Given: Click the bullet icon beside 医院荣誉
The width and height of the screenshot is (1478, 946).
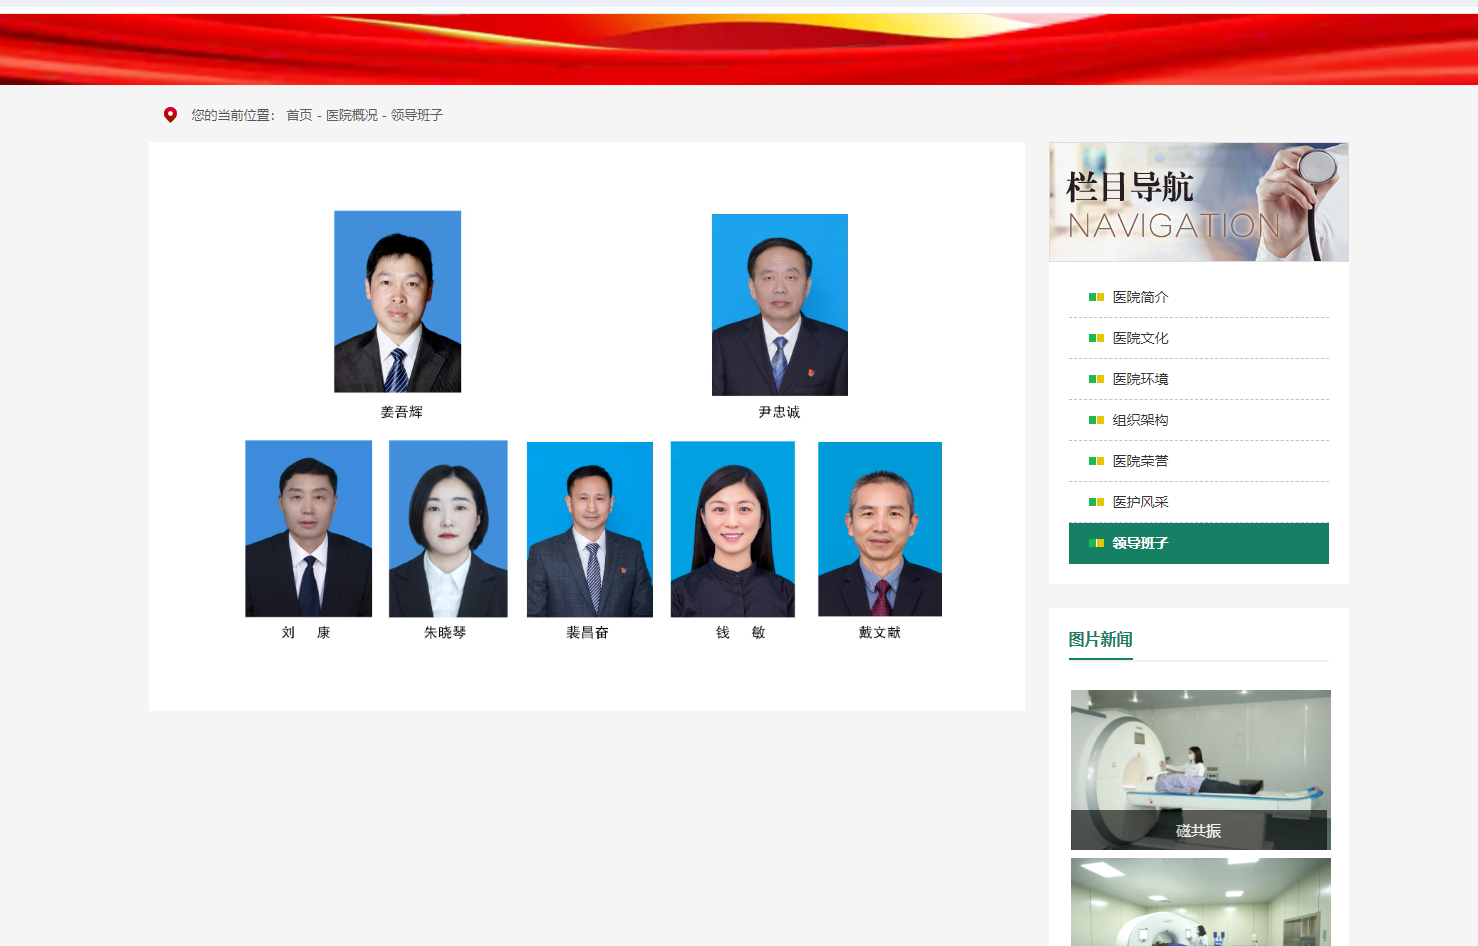Looking at the screenshot, I should point(1096,461).
